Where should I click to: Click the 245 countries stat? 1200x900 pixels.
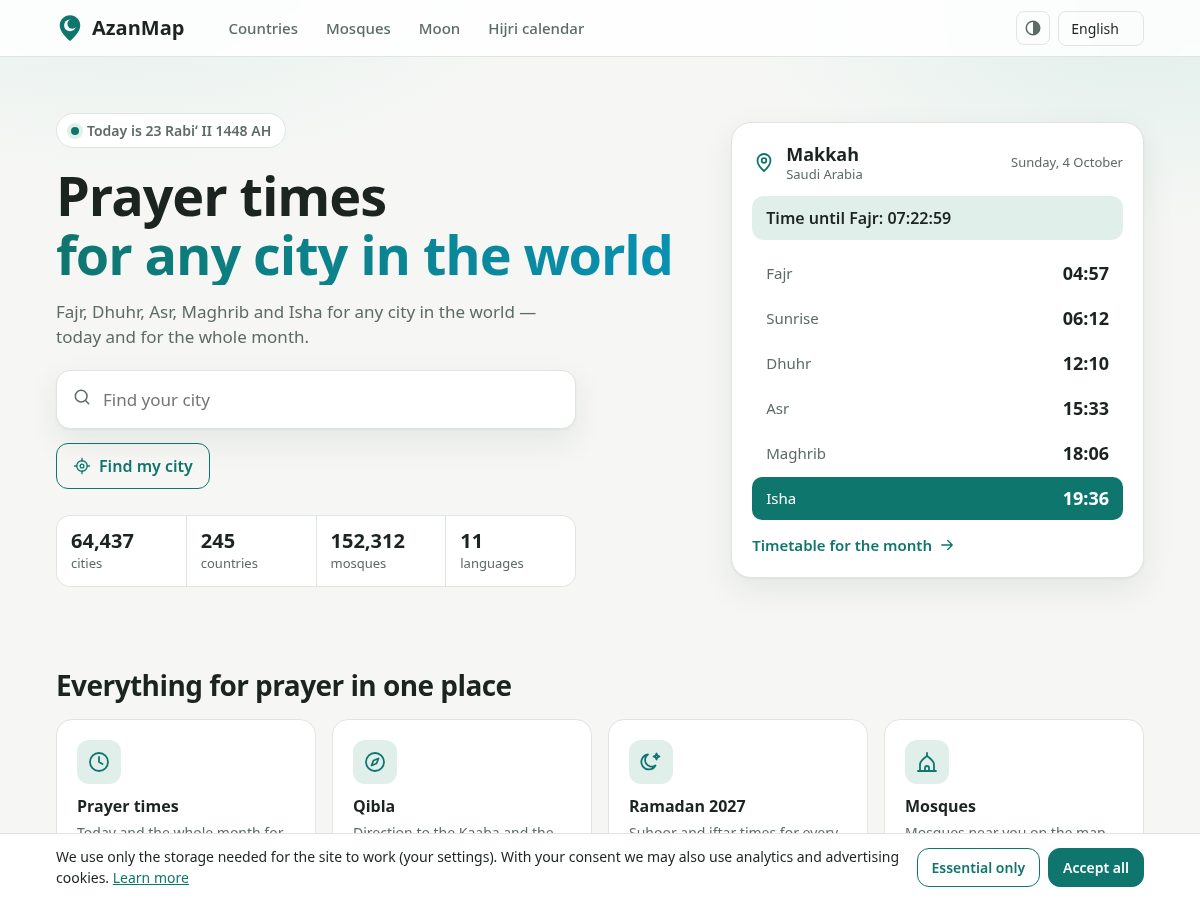251,551
